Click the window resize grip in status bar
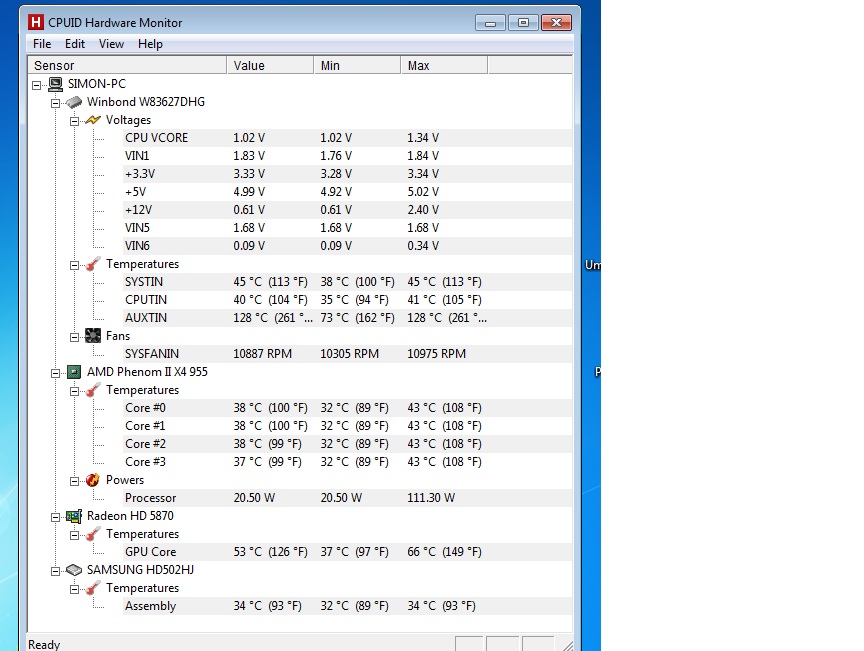The height and width of the screenshot is (651, 864). click(568, 645)
